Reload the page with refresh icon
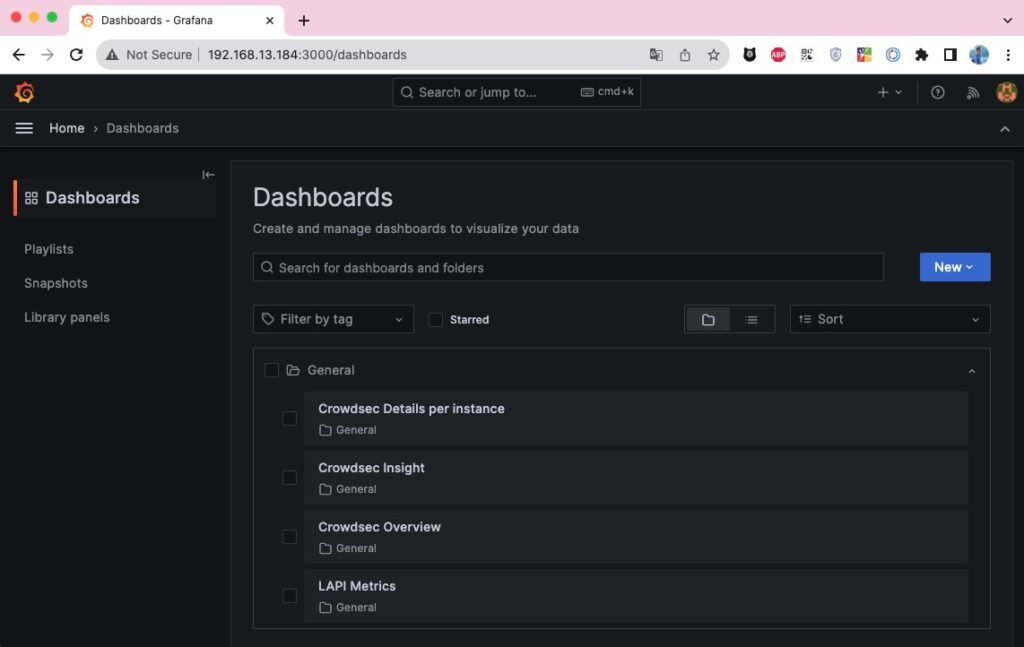The image size is (1024, 647). click(x=76, y=55)
